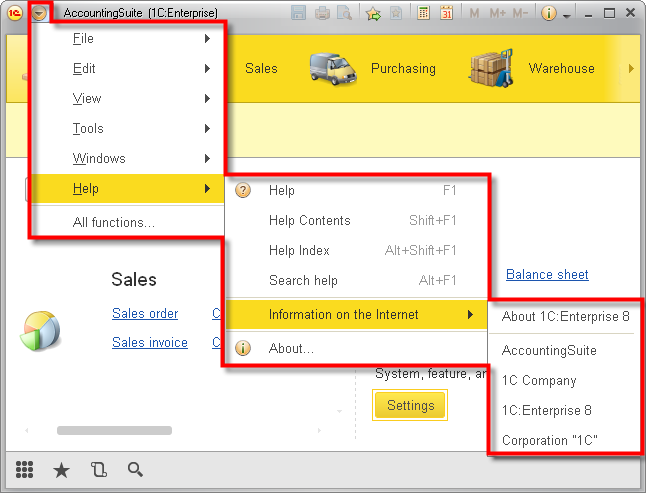Expand the Tools submenu arrow

[x=207, y=129]
